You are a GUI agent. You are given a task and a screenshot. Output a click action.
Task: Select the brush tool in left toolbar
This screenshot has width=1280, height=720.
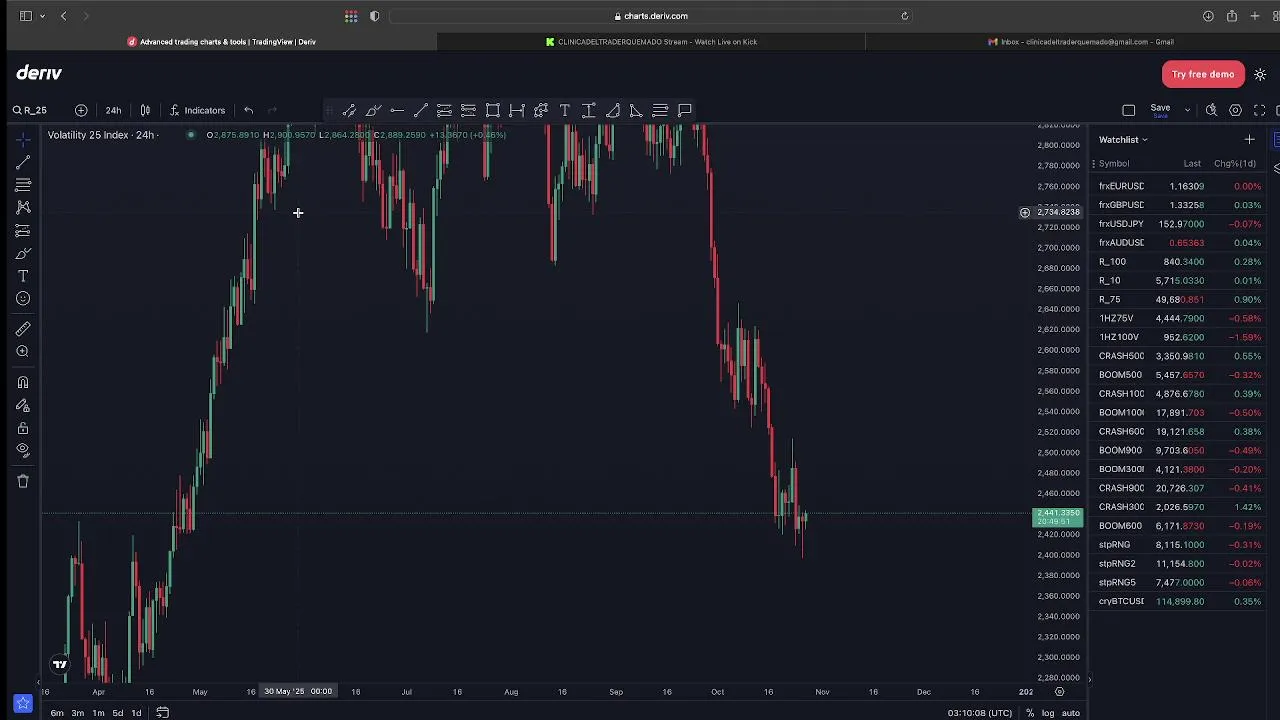pos(23,253)
